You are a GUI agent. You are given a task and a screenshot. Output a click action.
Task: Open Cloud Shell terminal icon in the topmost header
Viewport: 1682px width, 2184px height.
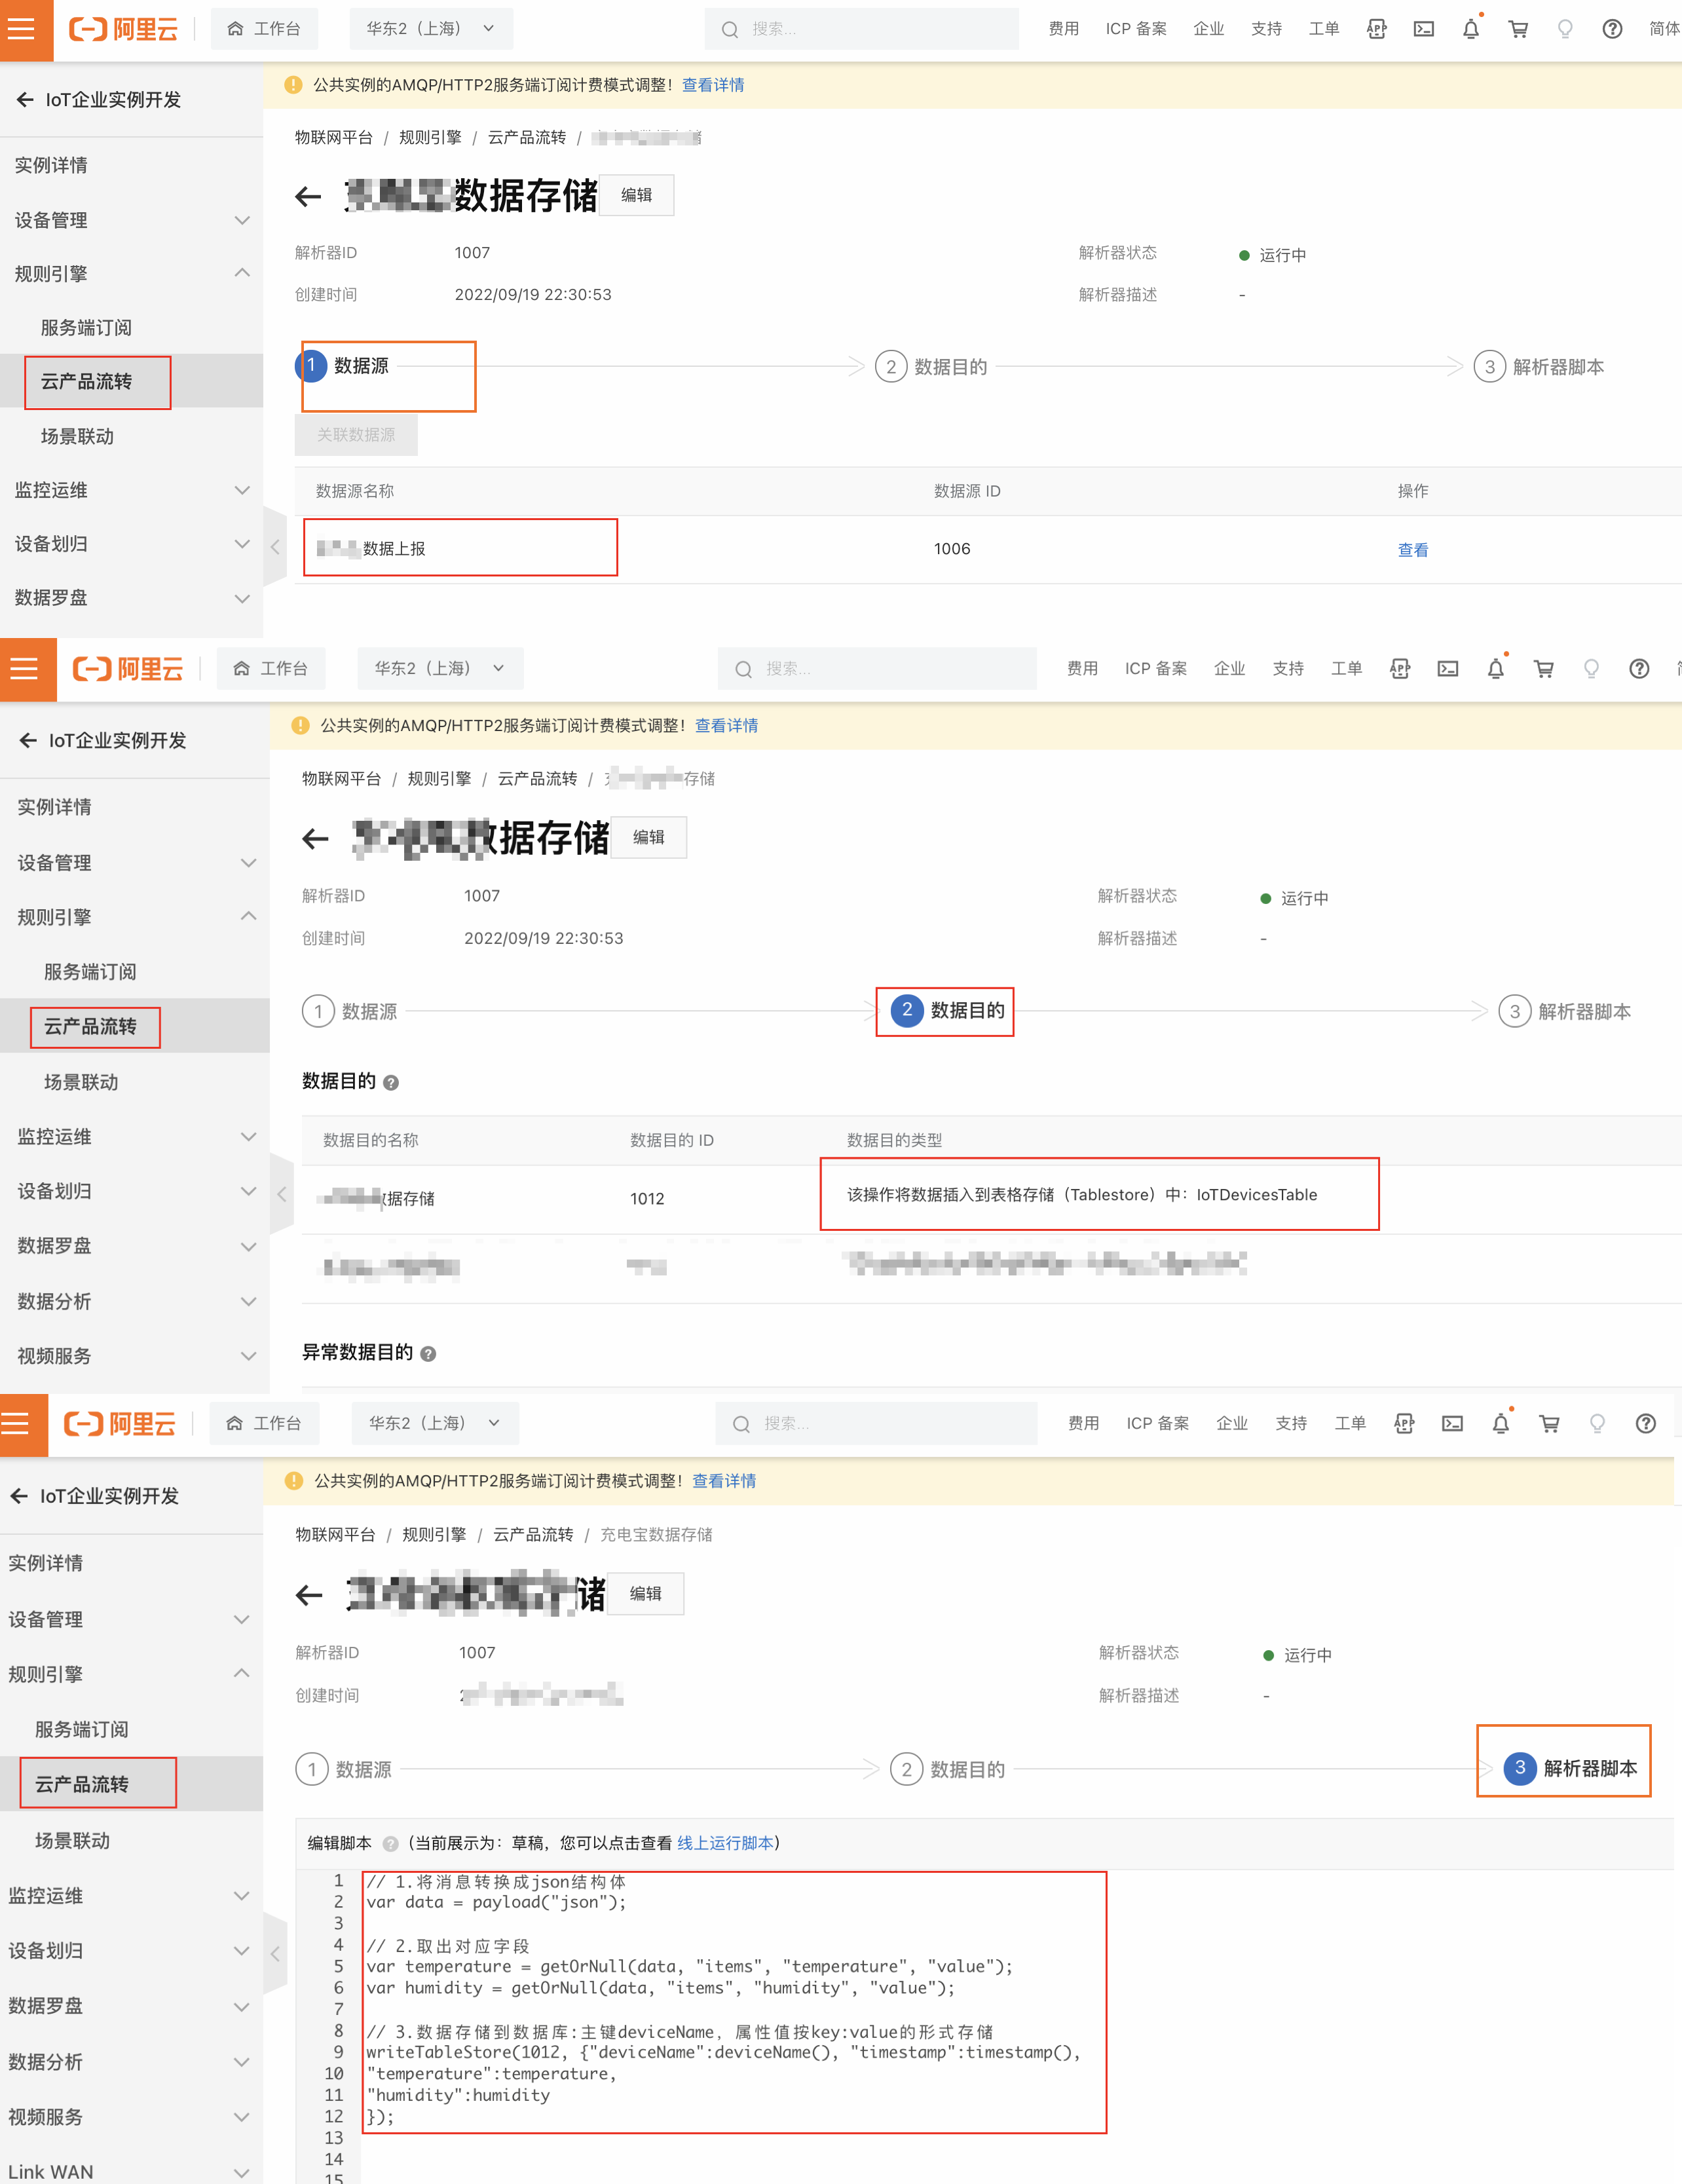point(1423,29)
